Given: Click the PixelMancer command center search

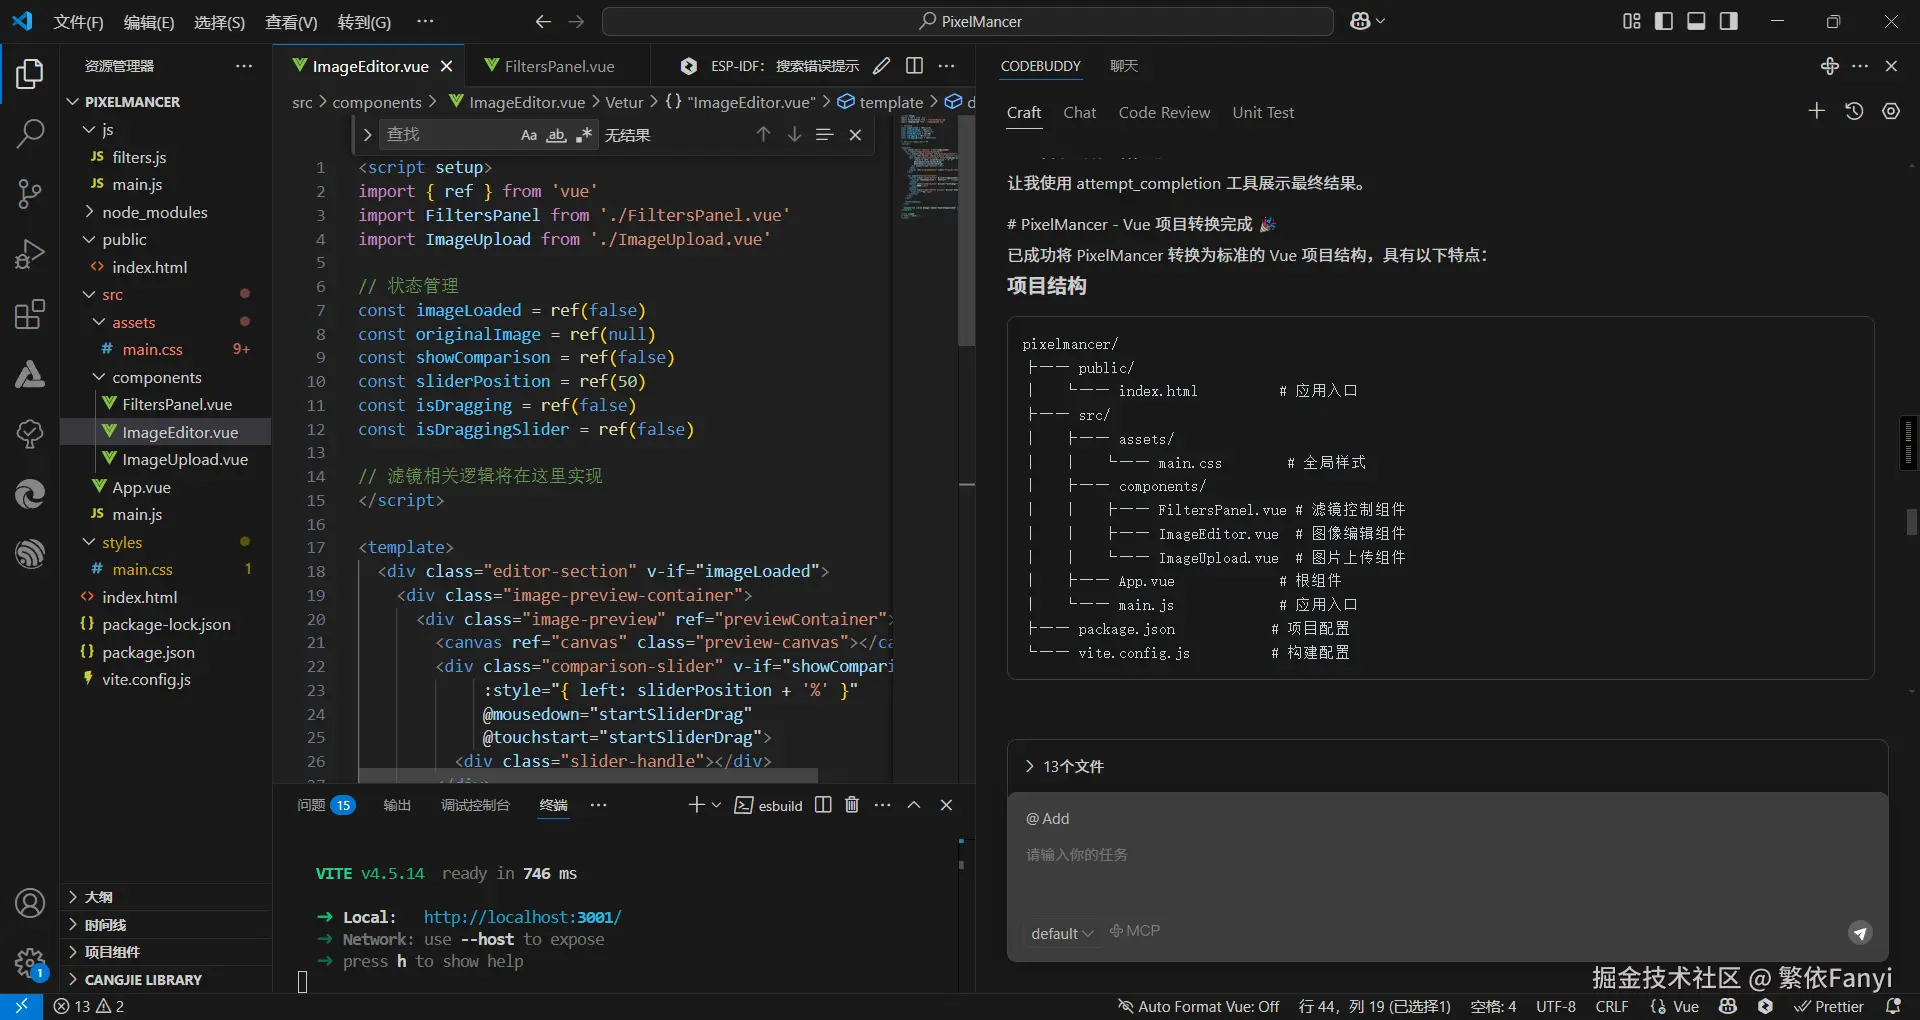Looking at the screenshot, I should [x=968, y=21].
